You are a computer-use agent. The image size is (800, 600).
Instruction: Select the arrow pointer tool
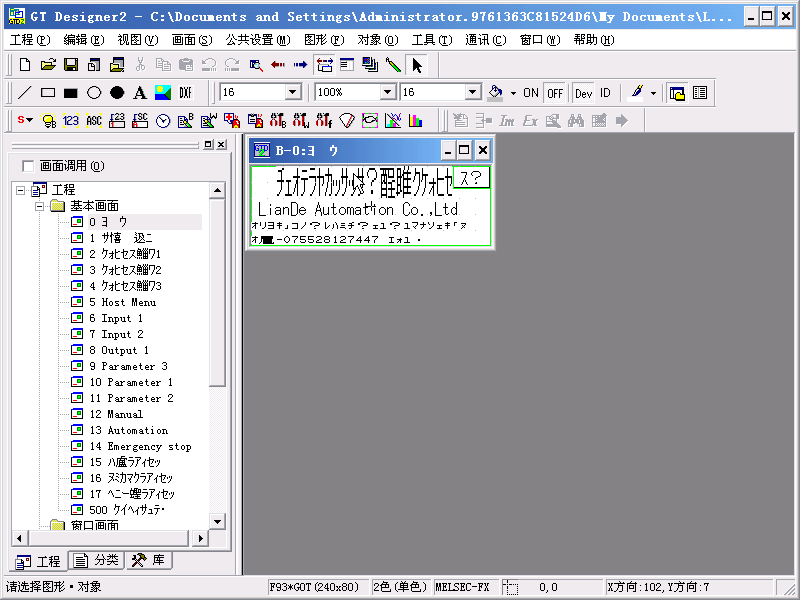click(x=417, y=65)
